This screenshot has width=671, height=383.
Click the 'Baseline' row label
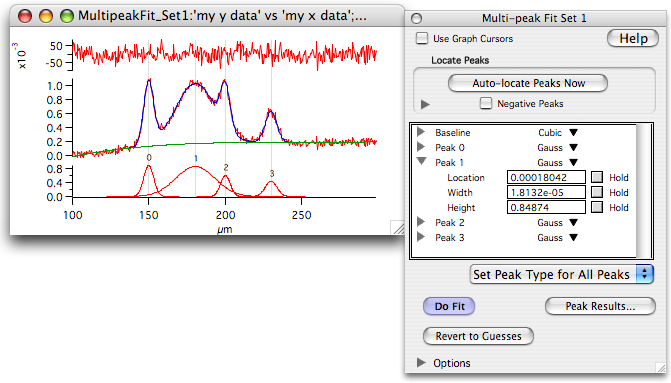point(452,133)
